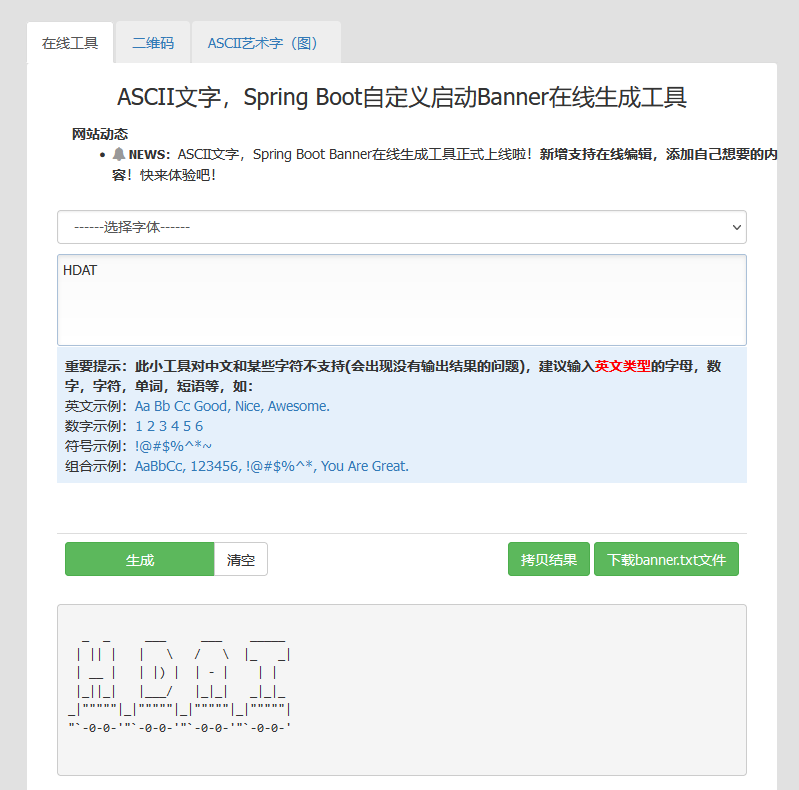The height and width of the screenshot is (790, 799).
Task: Open the 二维码 tab
Action: (x=153, y=43)
